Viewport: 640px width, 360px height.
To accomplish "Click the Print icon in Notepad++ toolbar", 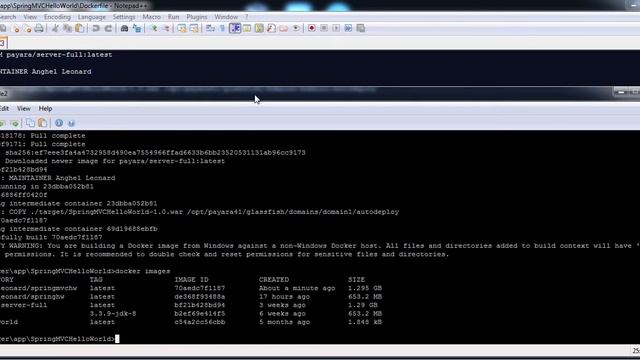I will [x=39, y=28].
